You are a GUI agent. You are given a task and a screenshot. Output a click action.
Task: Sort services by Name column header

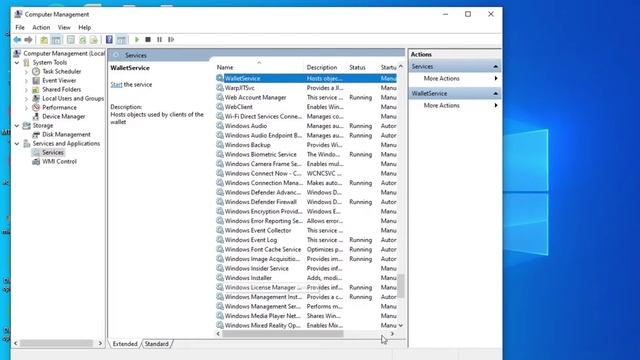(259, 67)
